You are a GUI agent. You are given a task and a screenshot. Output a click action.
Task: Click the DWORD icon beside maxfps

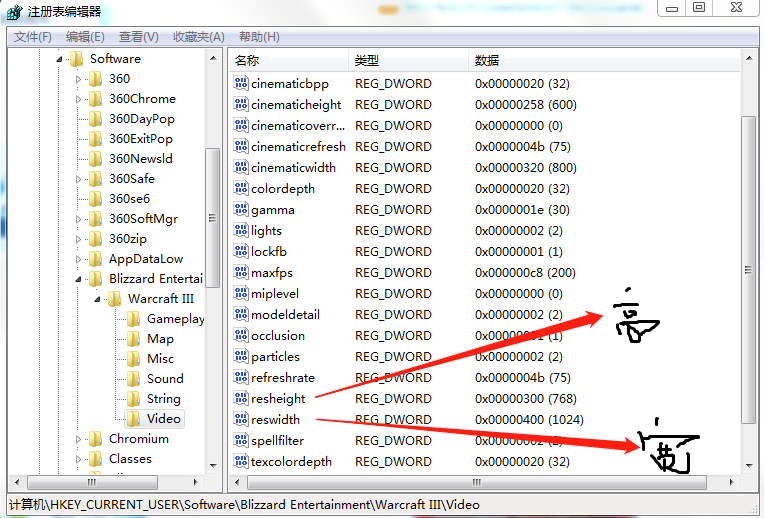(x=241, y=272)
